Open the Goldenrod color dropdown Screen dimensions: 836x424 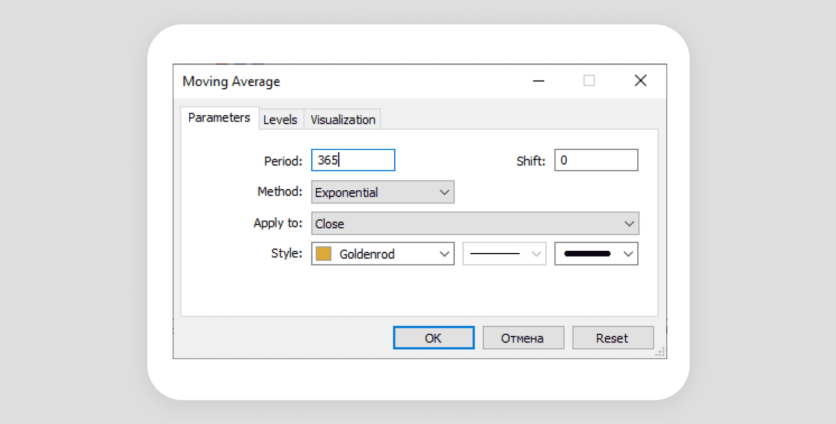pyautogui.click(x=382, y=254)
